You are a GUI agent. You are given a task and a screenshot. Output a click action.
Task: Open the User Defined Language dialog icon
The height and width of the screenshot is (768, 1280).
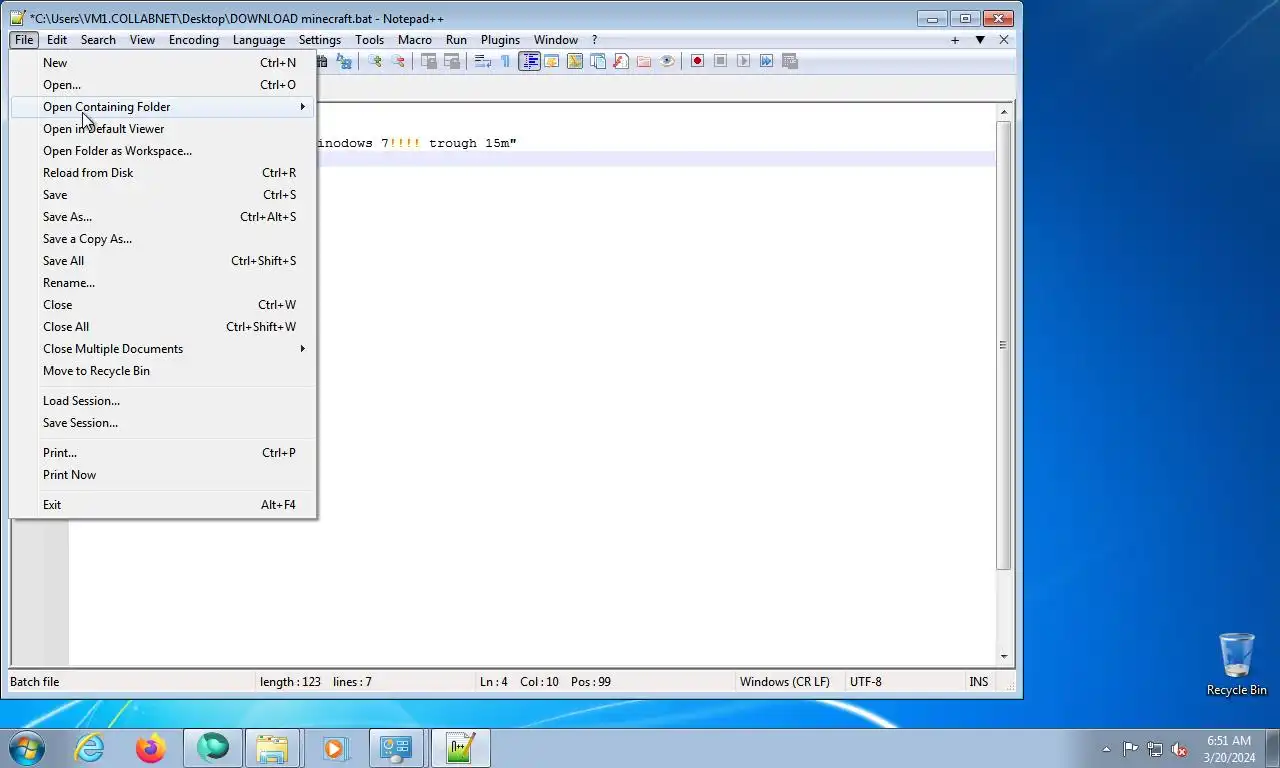552,61
